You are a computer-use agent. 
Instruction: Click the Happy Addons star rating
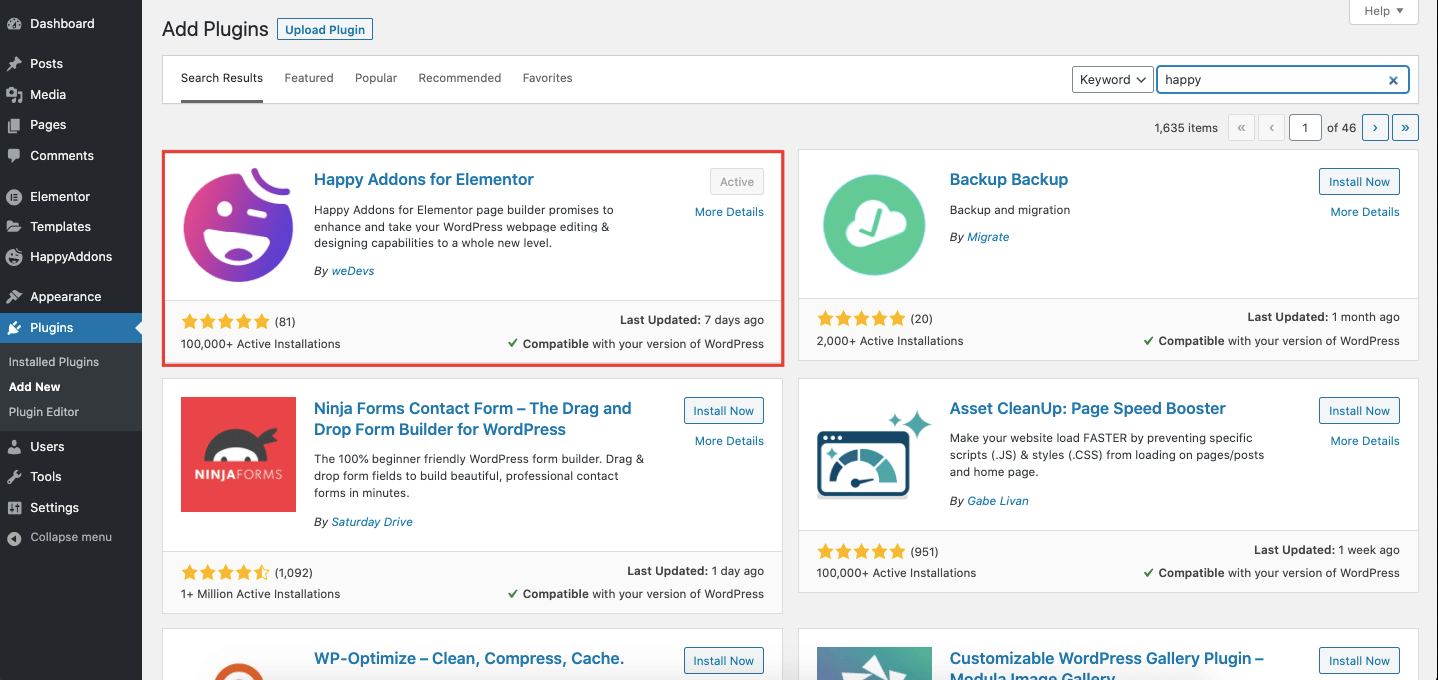(226, 322)
